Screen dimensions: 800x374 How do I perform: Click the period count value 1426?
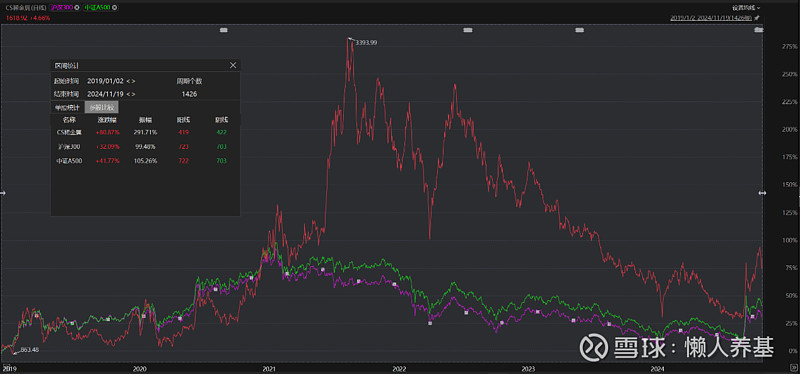(189, 94)
